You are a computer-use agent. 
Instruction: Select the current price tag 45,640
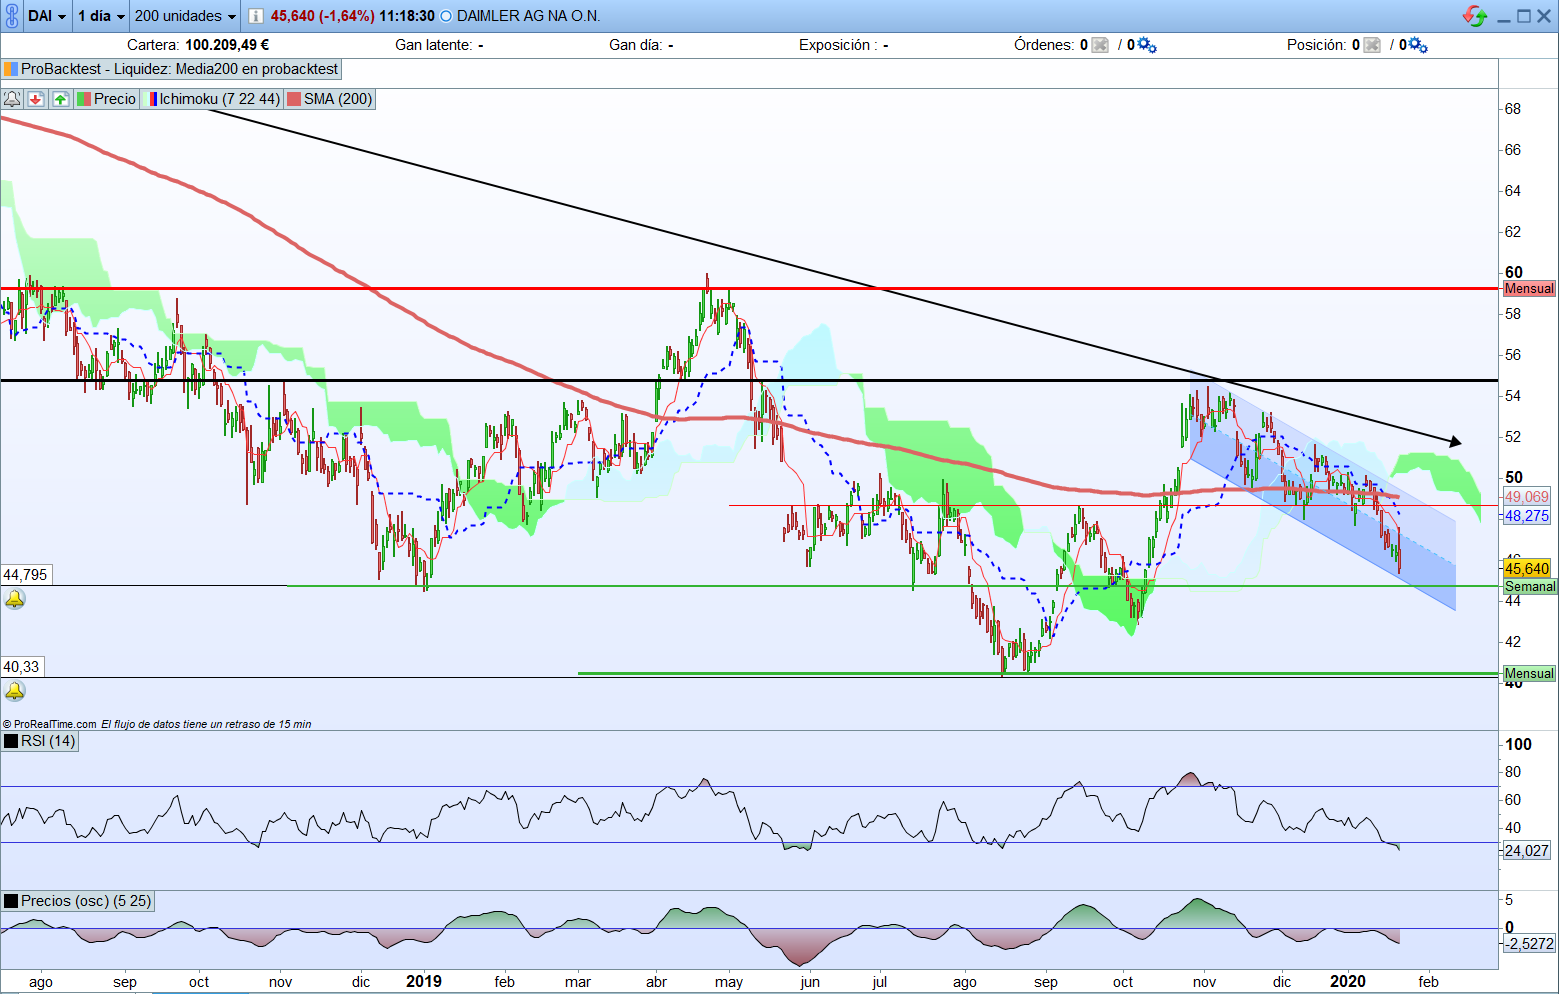(x=1527, y=569)
